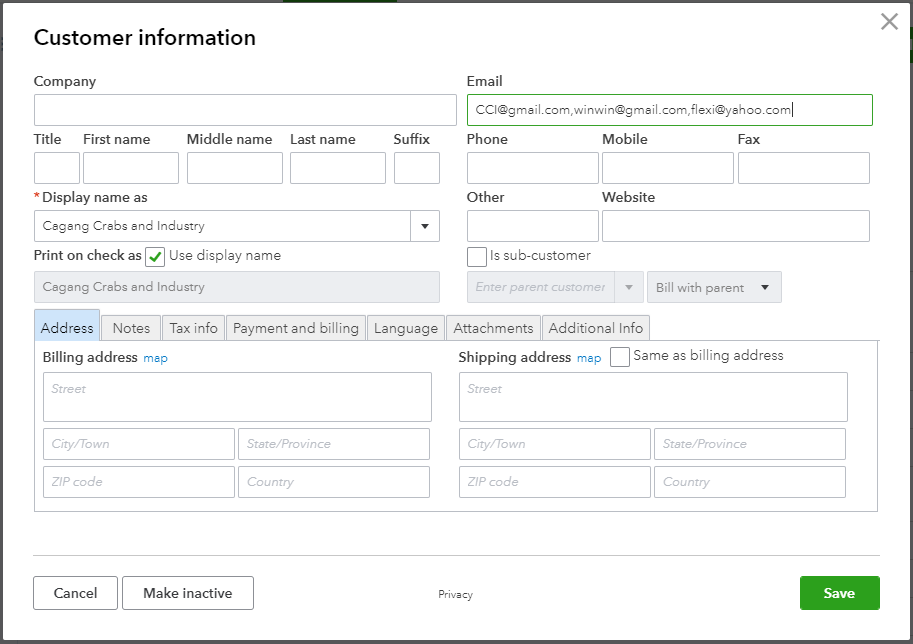Open the Payment and billing tab
This screenshot has width=913, height=644.
coord(296,328)
